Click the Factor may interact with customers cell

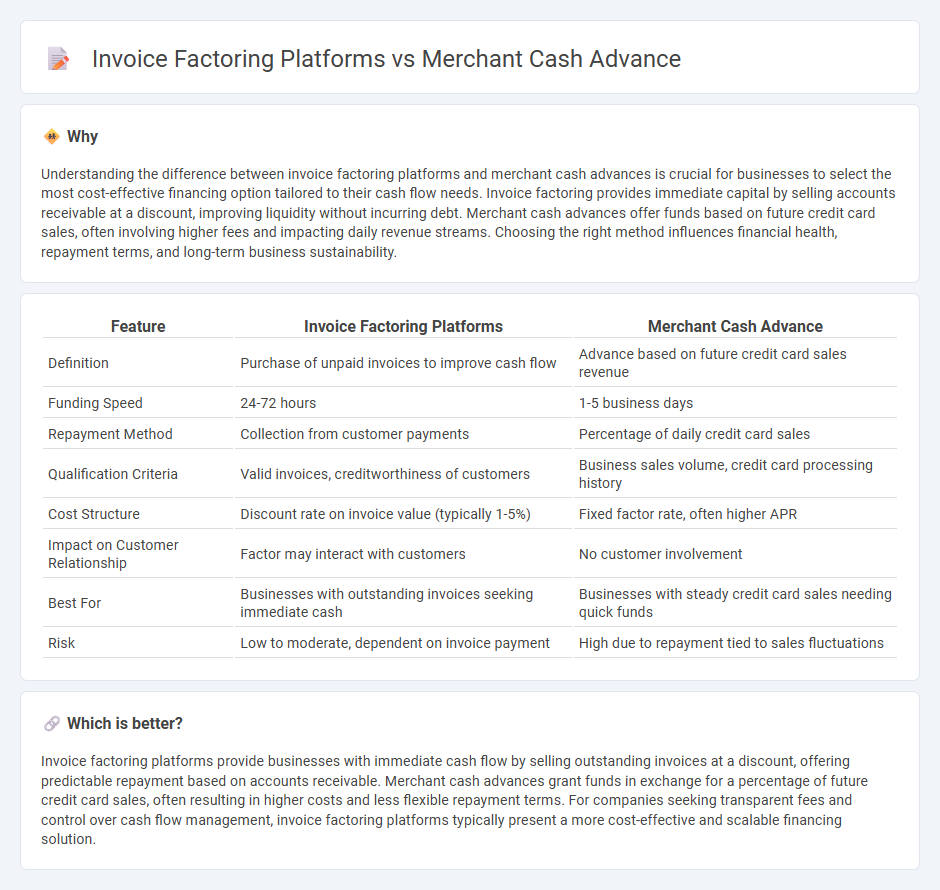(403, 554)
